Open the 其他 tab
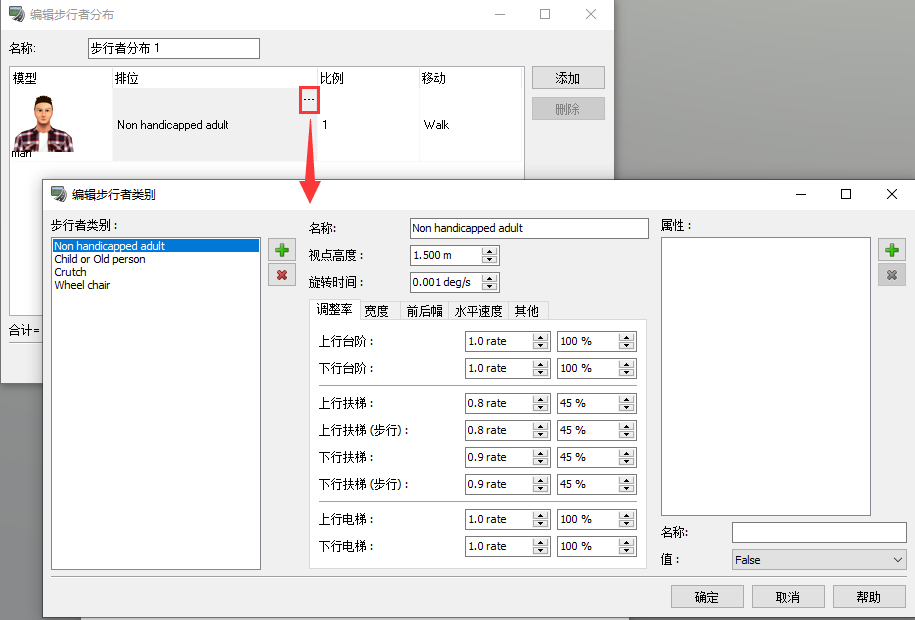This screenshot has width=915, height=620. pos(527,311)
